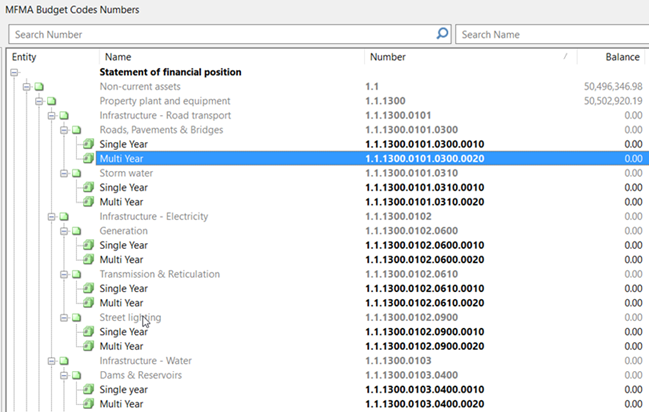Image resolution: width=649 pixels, height=412 pixels.
Task: Click the folder icon beside Property plant and equipment
Action: (51, 102)
